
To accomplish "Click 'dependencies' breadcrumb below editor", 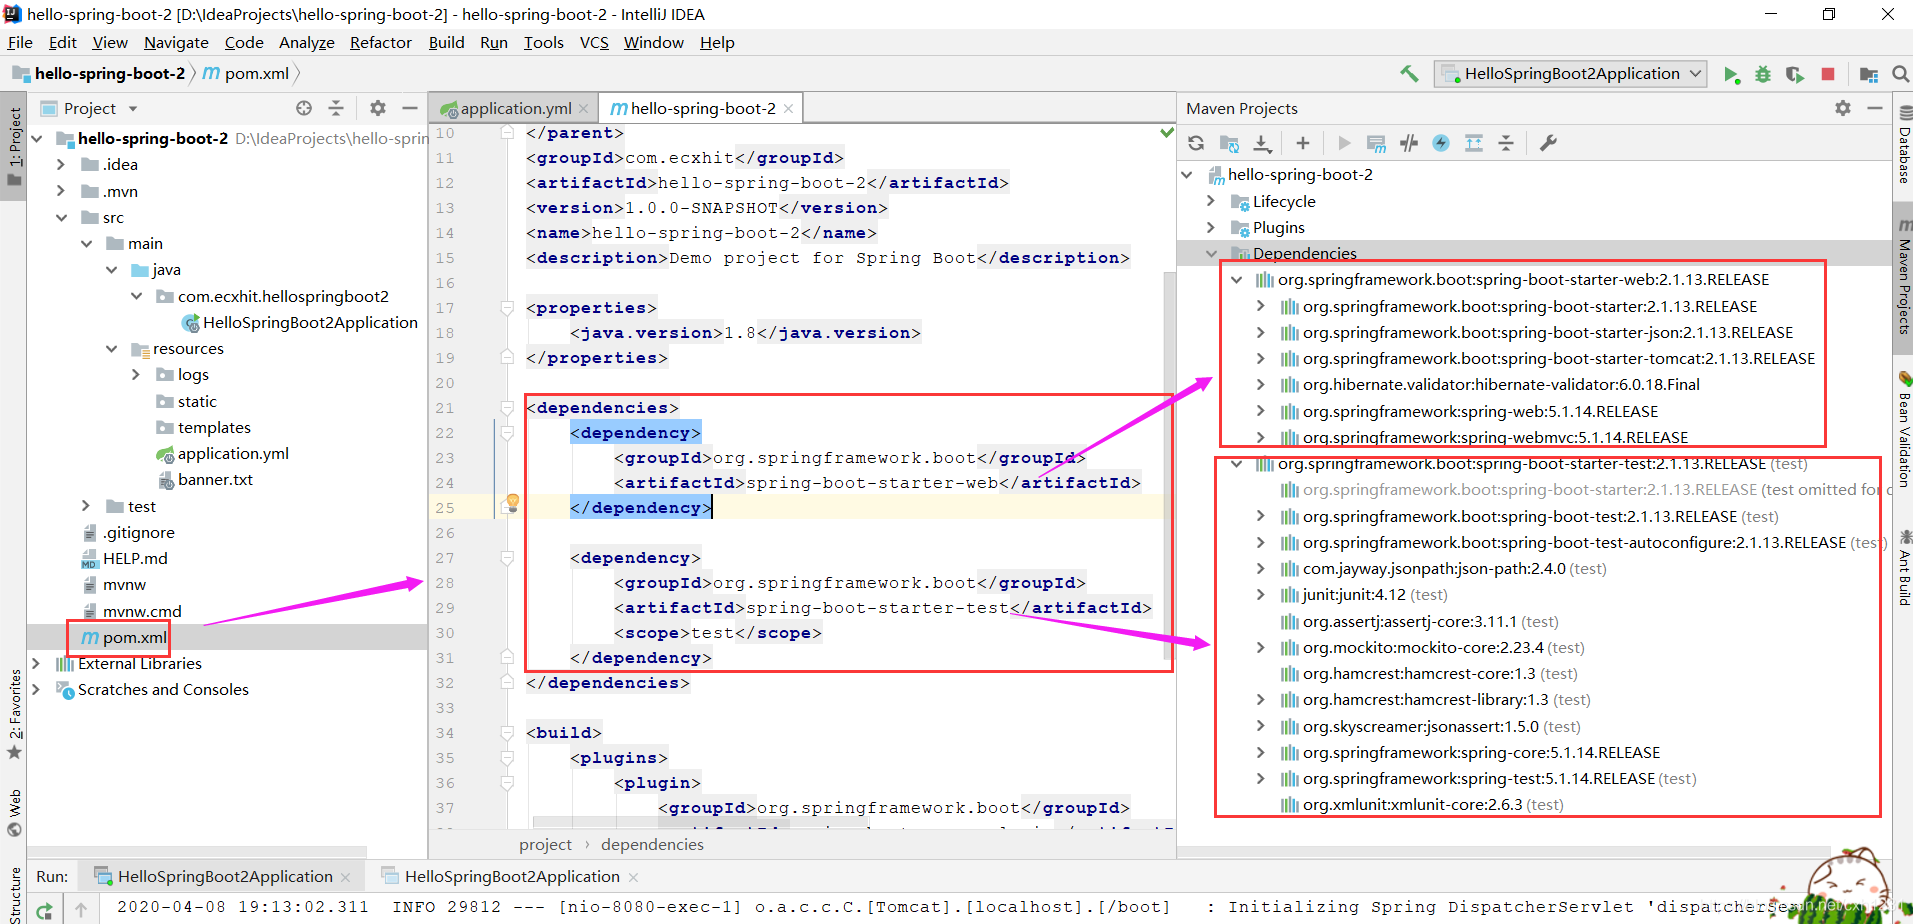I will tap(652, 845).
